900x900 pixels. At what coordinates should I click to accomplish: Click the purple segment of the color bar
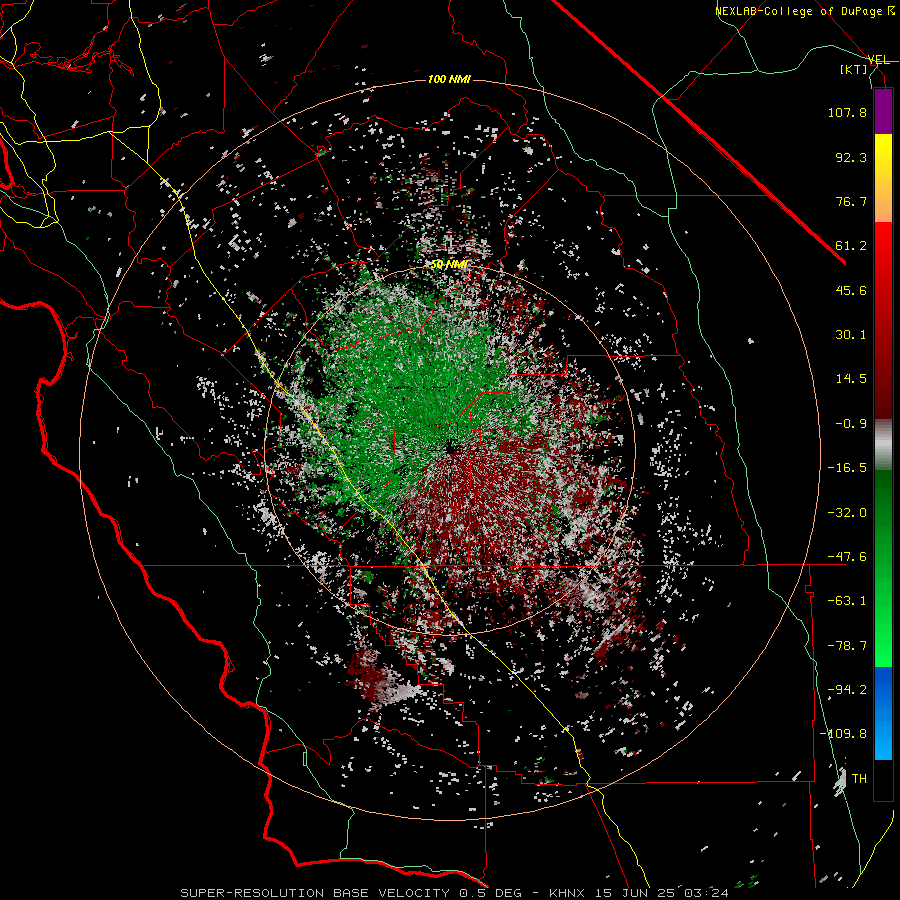pos(883,112)
